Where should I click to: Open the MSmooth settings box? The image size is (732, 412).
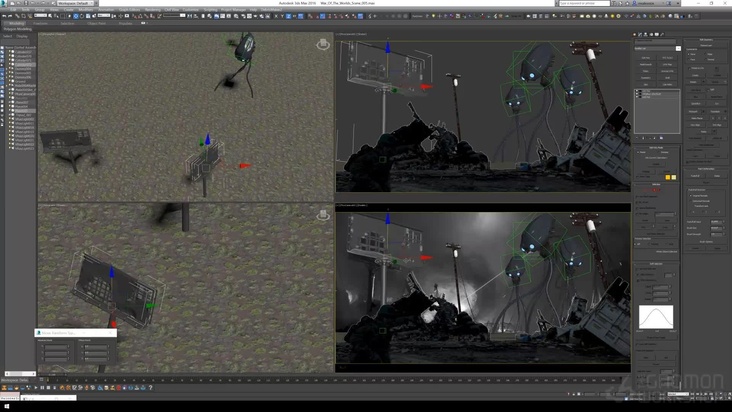(x=704, y=111)
